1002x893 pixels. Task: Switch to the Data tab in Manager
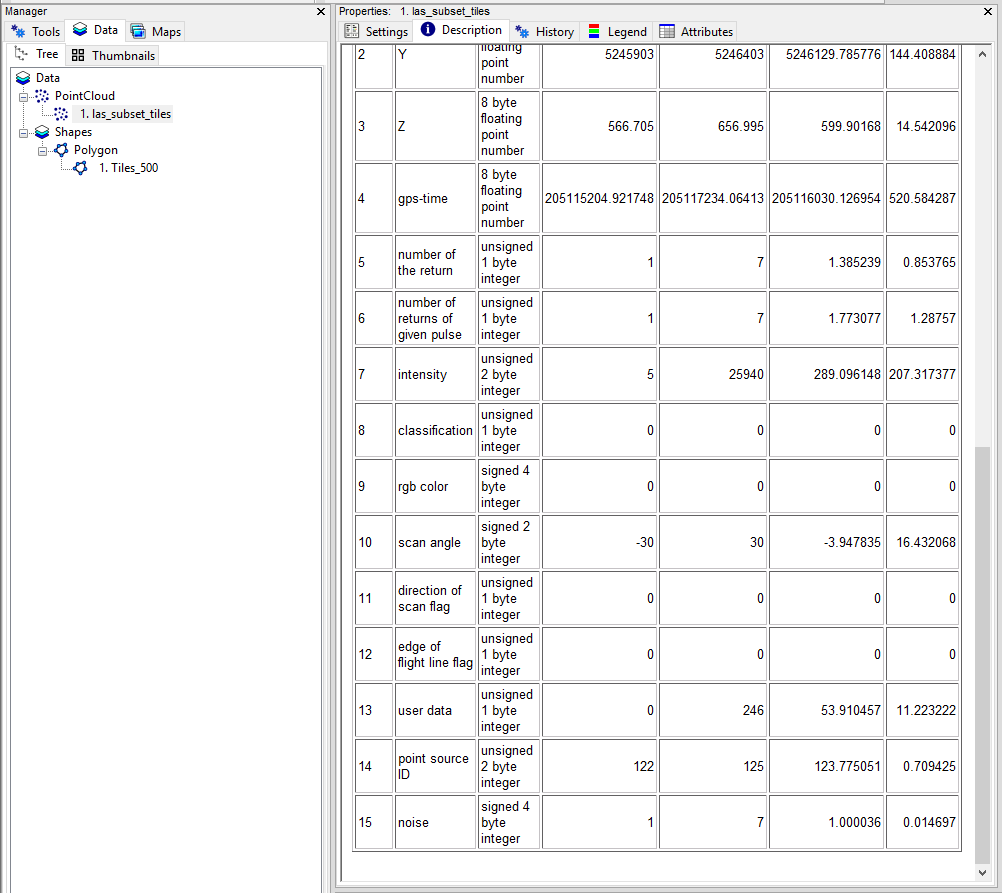[95, 30]
